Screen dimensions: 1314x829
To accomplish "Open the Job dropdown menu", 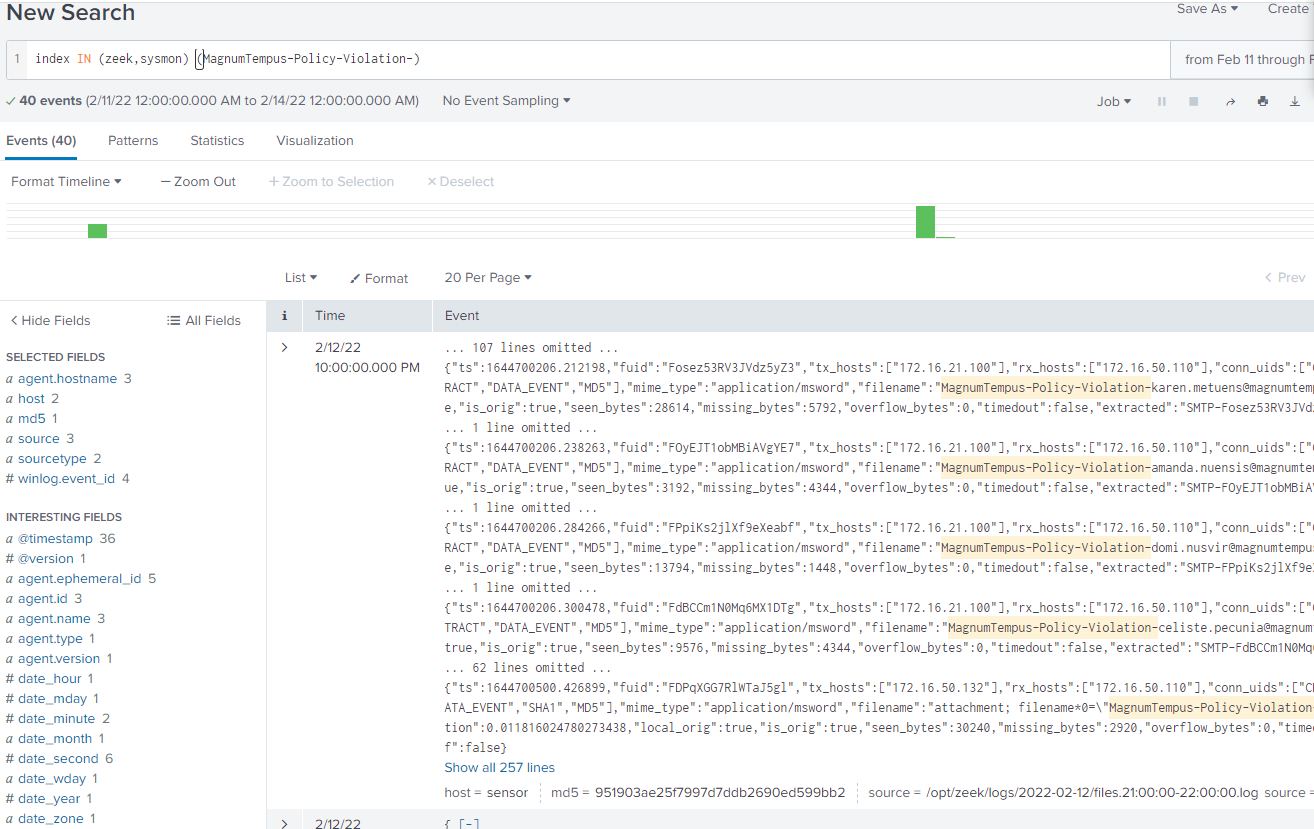I will pyautogui.click(x=1114, y=101).
